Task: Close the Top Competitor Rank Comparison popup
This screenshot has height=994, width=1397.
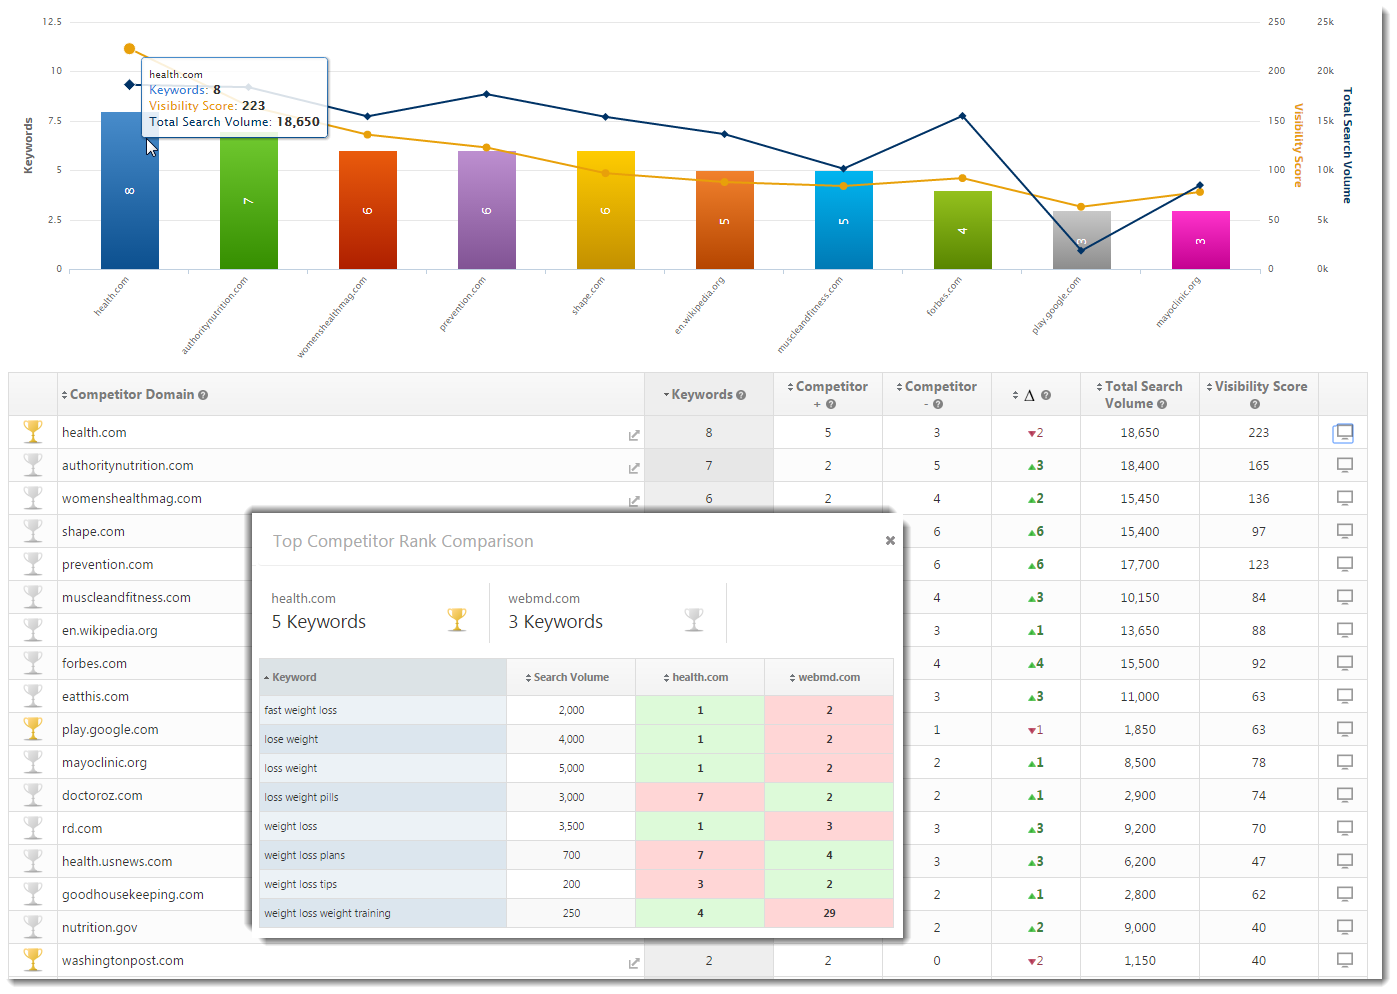Action: 890,541
